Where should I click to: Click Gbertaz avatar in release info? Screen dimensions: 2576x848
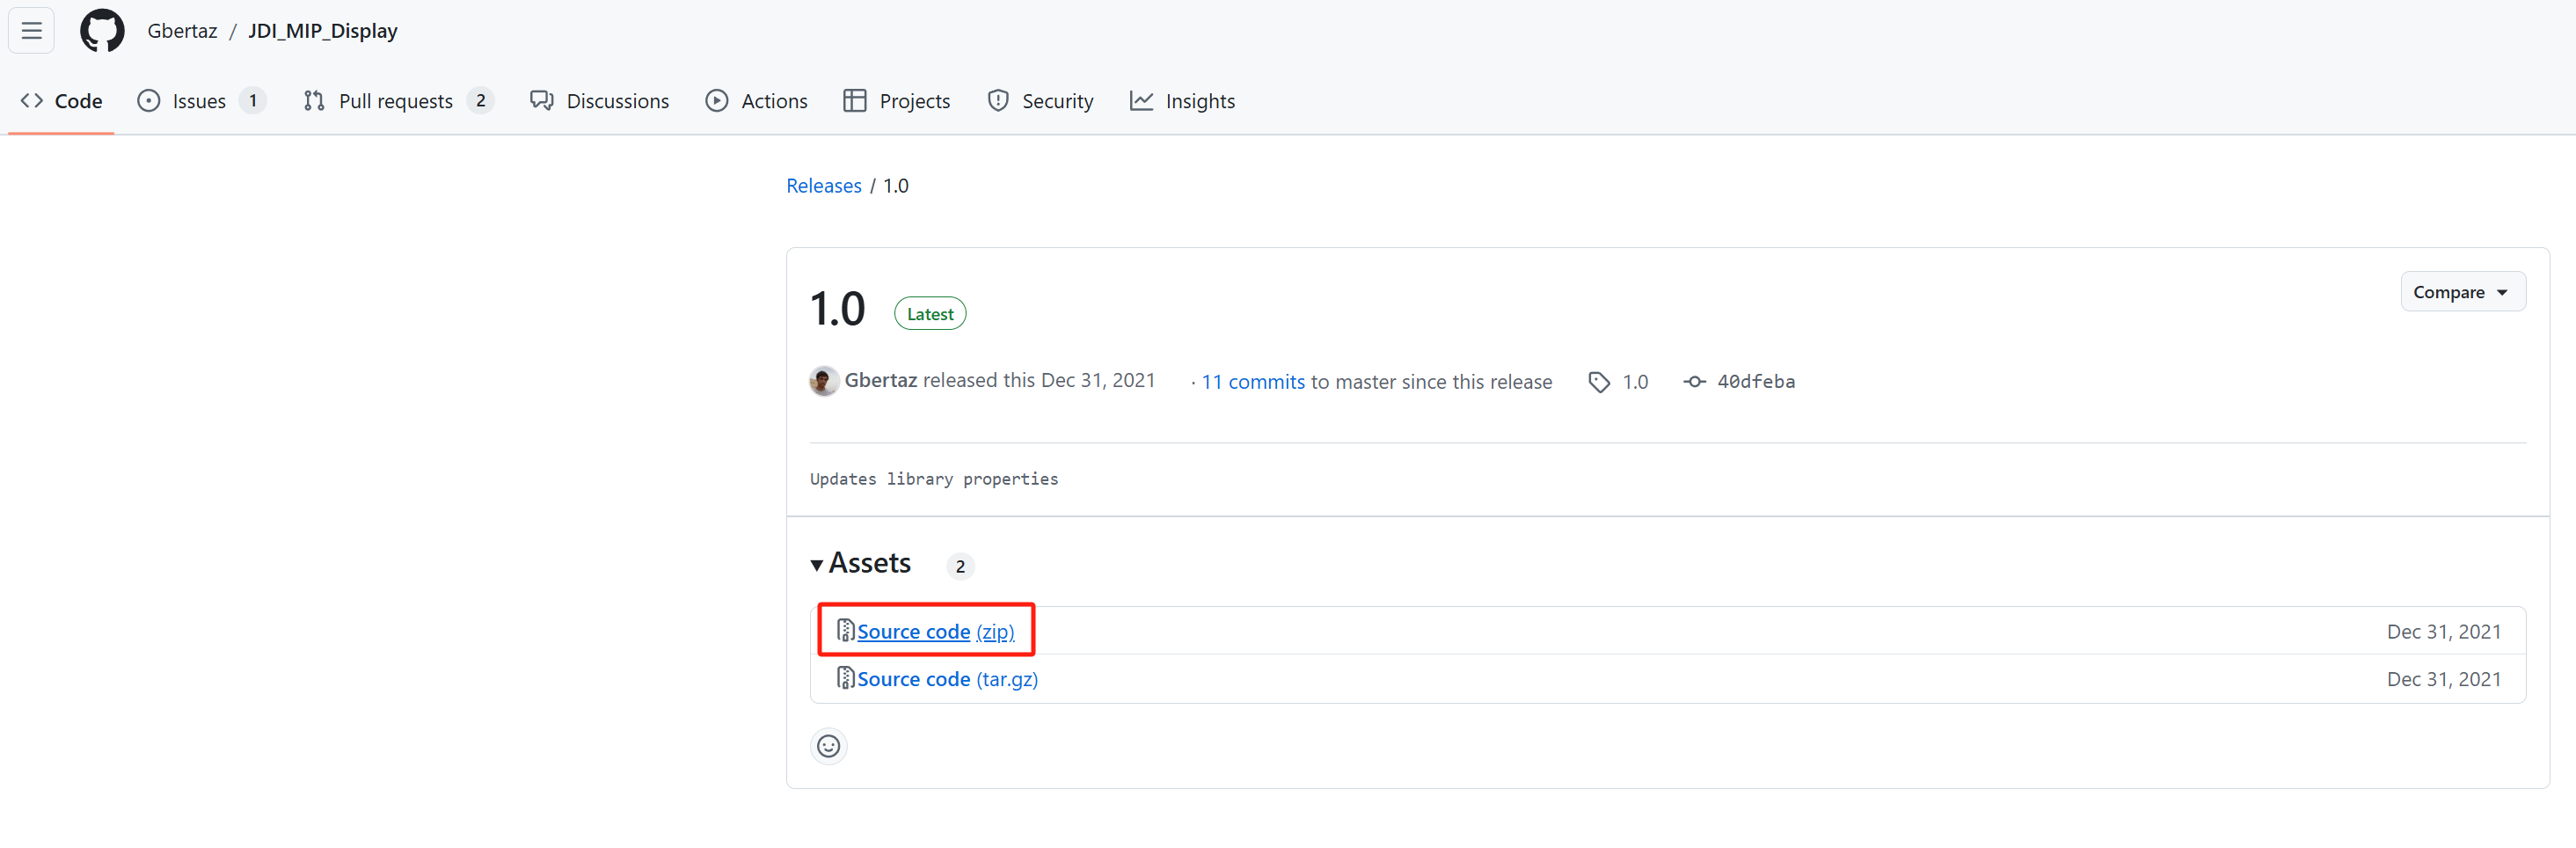(x=824, y=381)
